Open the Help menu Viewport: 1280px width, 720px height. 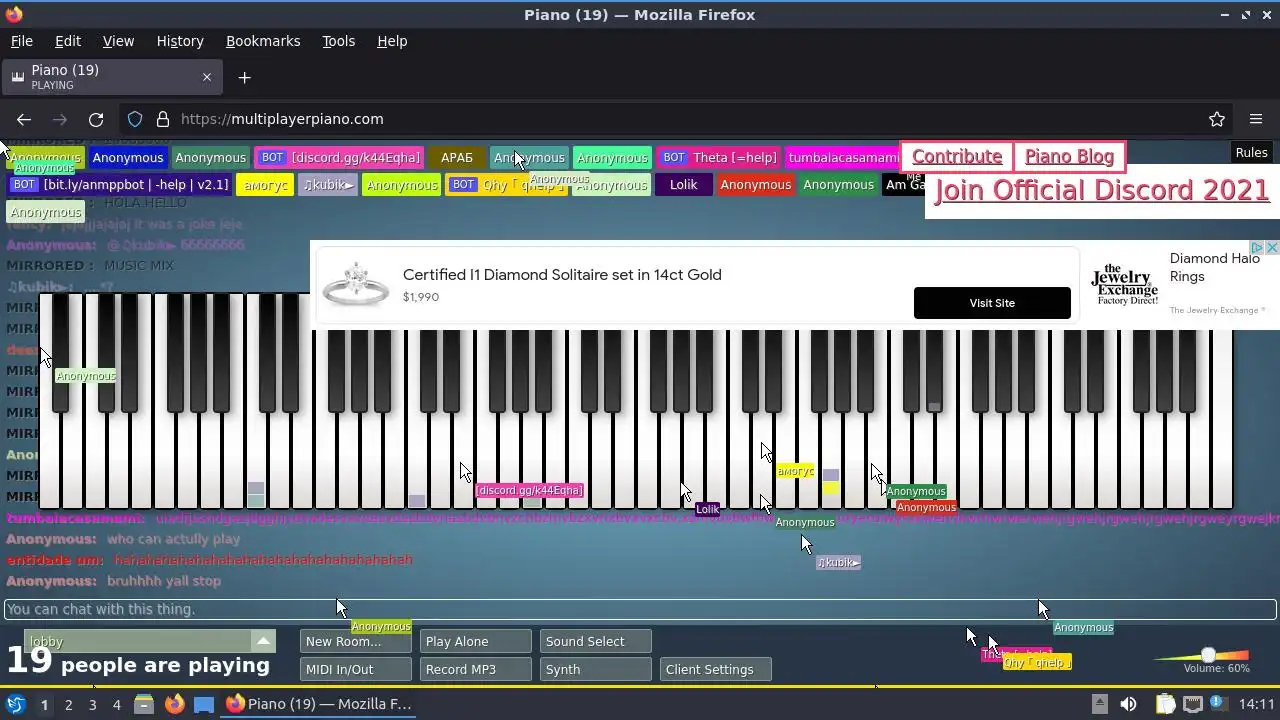point(392,41)
